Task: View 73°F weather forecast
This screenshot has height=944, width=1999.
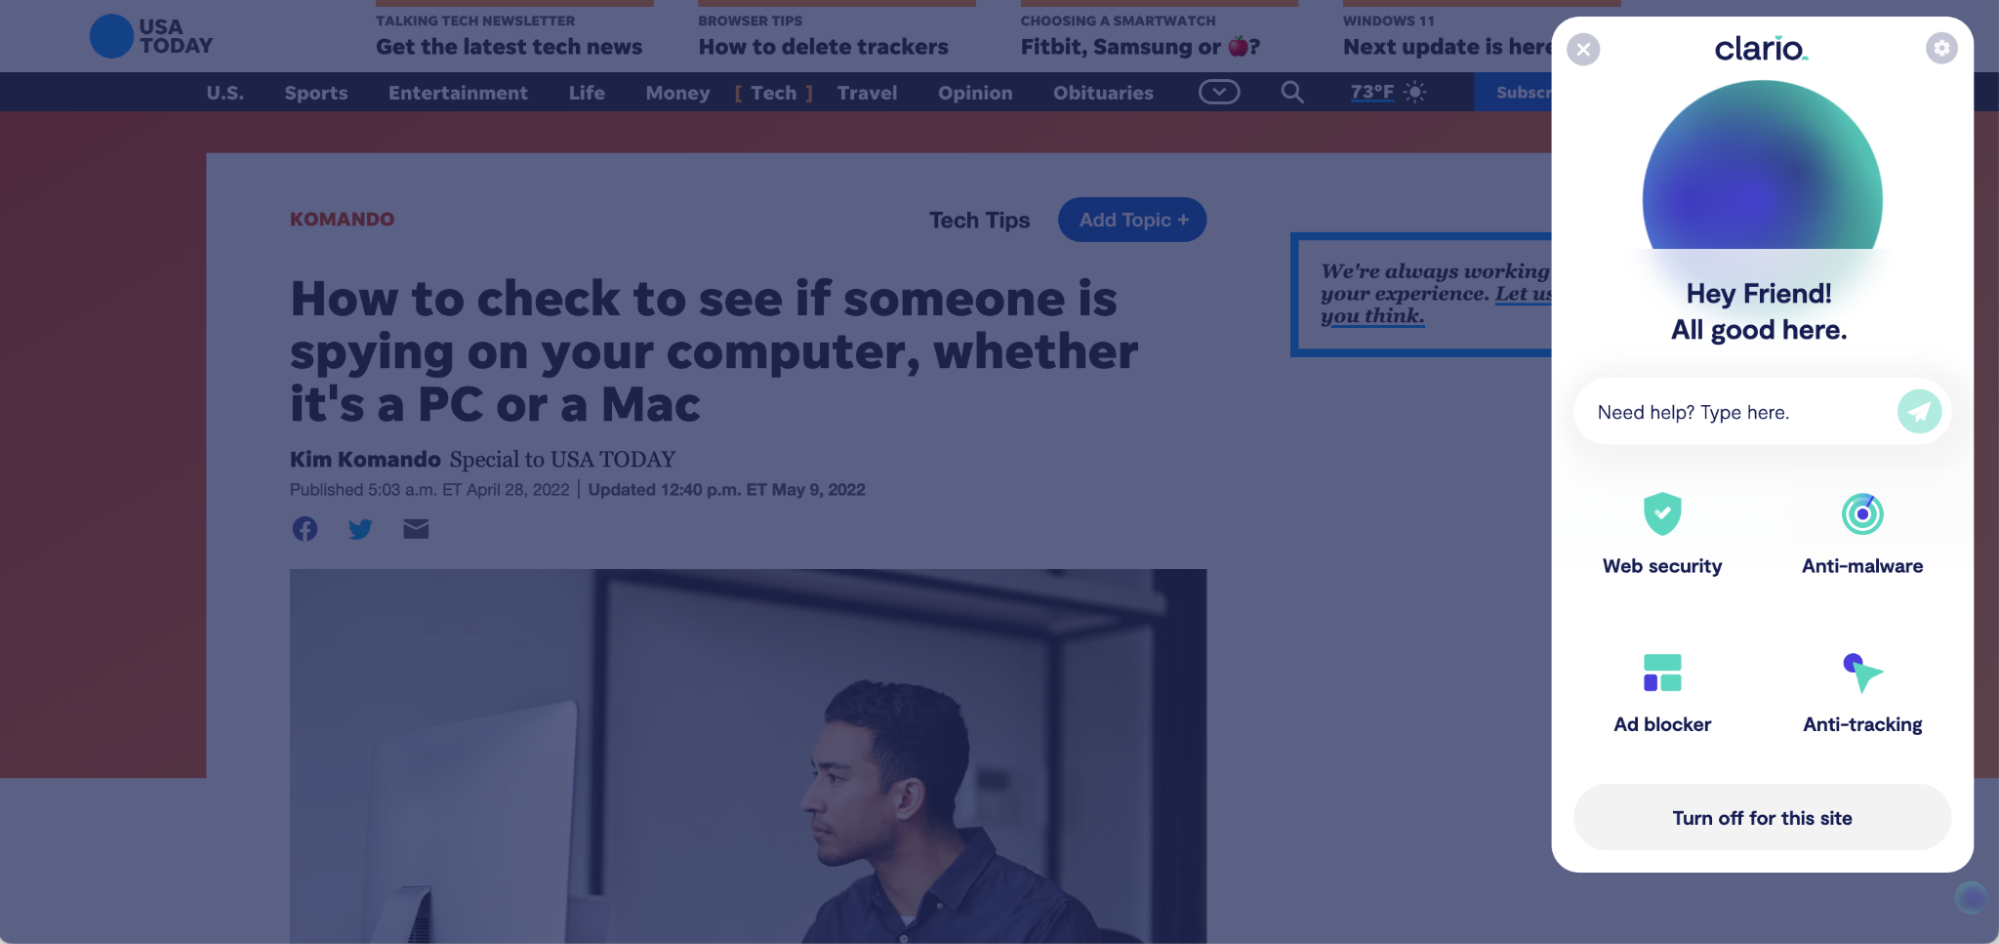Action: coord(1372,92)
